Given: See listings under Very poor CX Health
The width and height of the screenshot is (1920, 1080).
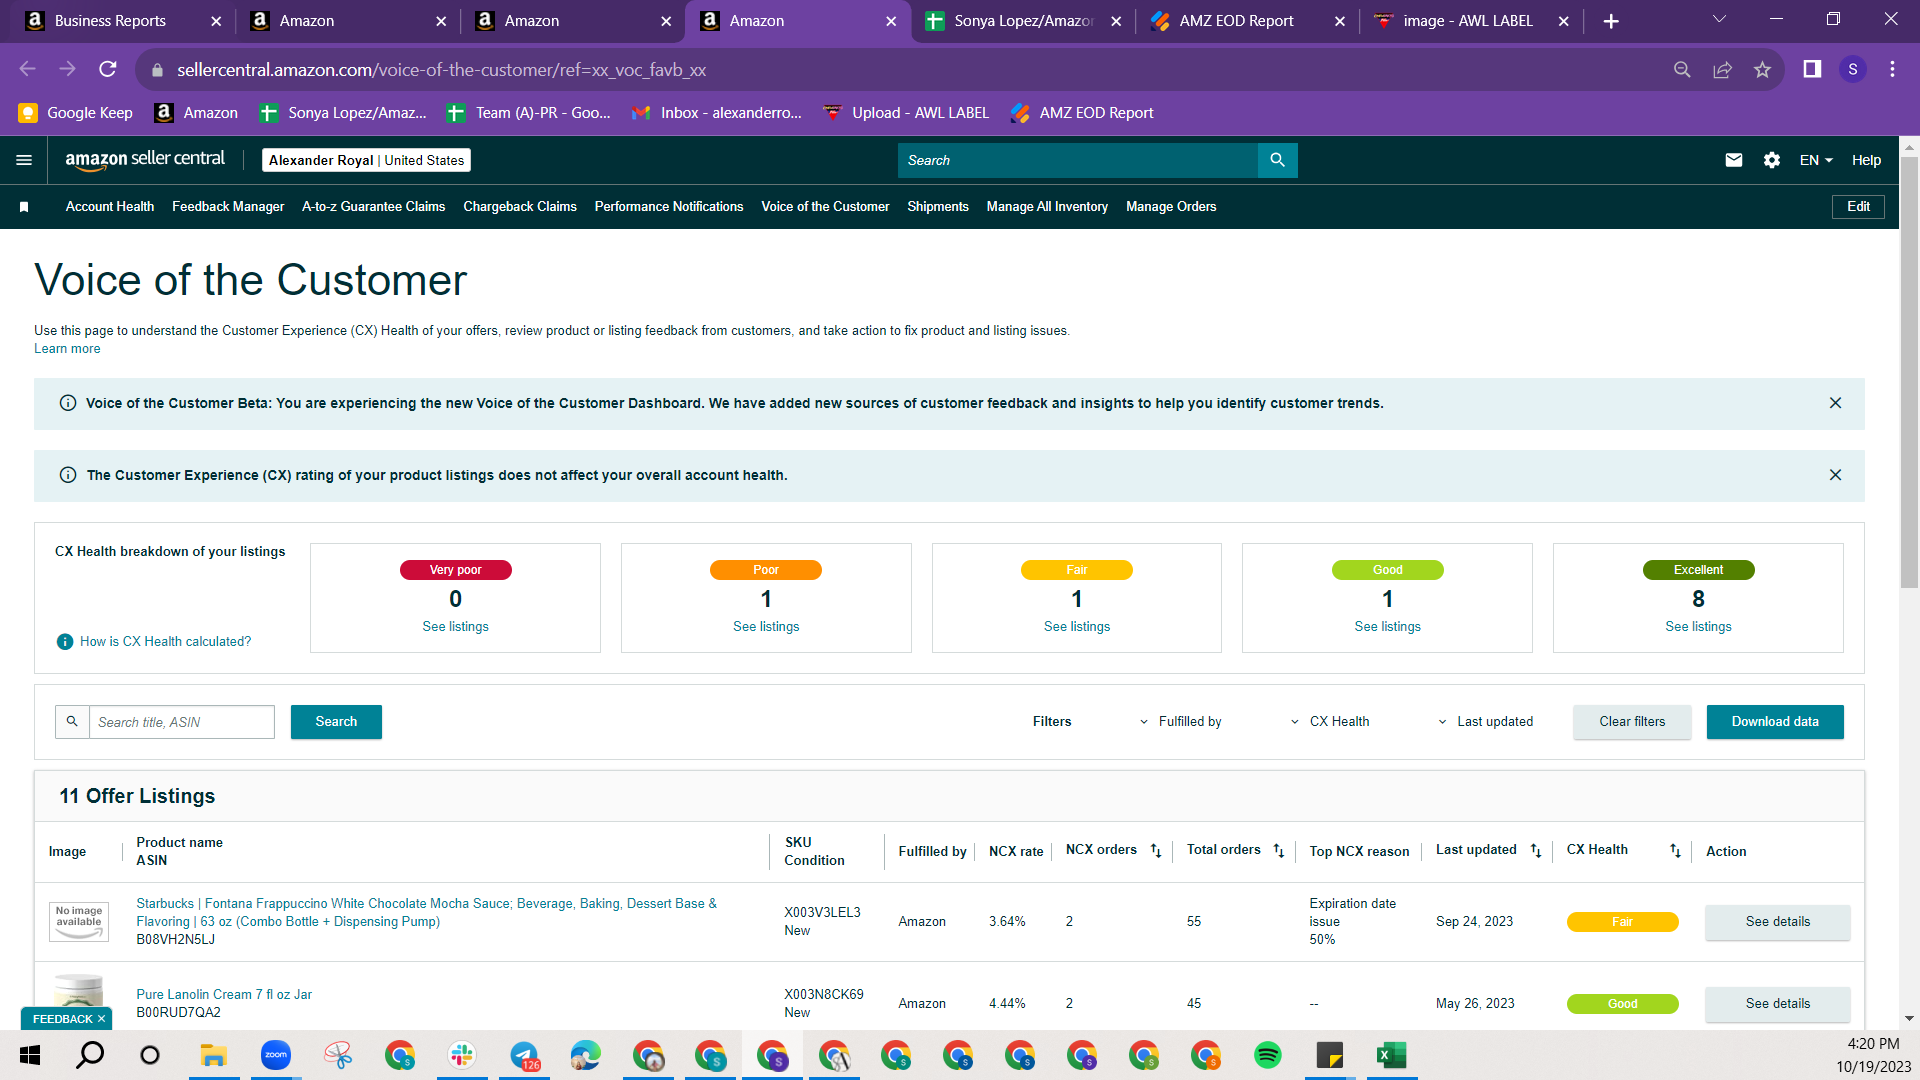Looking at the screenshot, I should [455, 627].
